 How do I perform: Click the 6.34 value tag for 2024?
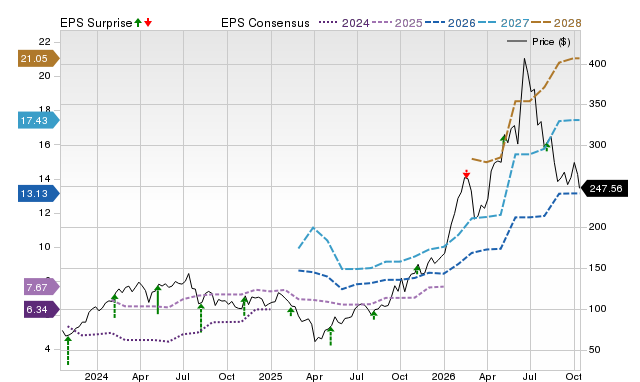click(42, 309)
